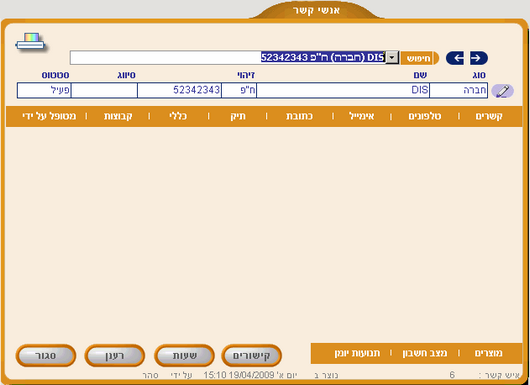
Task: Click the שם column header
Action: click(x=420, y=75)
